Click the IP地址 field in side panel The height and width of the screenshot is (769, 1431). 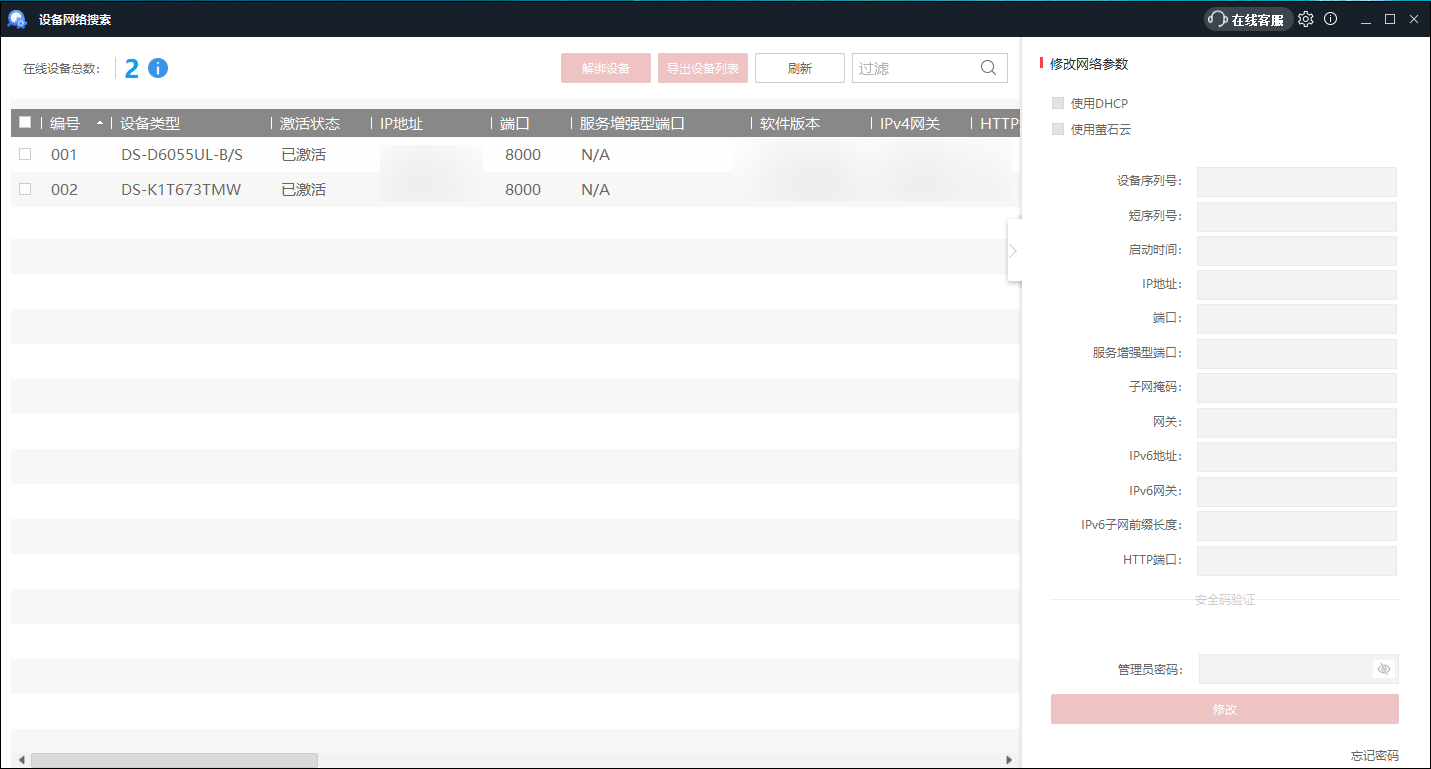point(1297,284)
